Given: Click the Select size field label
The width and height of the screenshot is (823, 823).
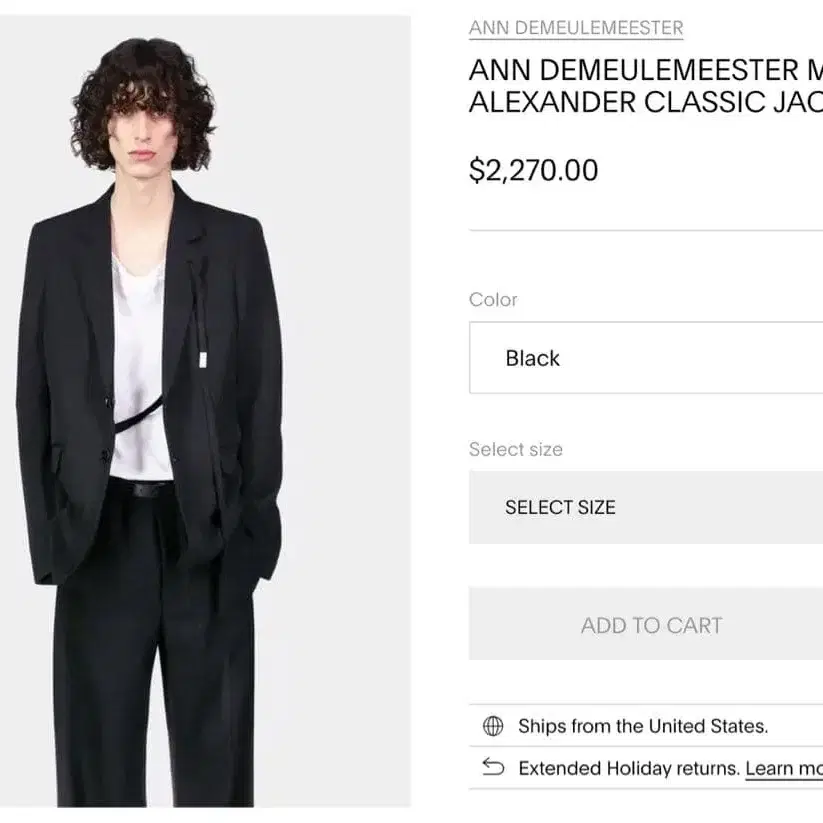Looking at the screenshot, I should (516, 449).
